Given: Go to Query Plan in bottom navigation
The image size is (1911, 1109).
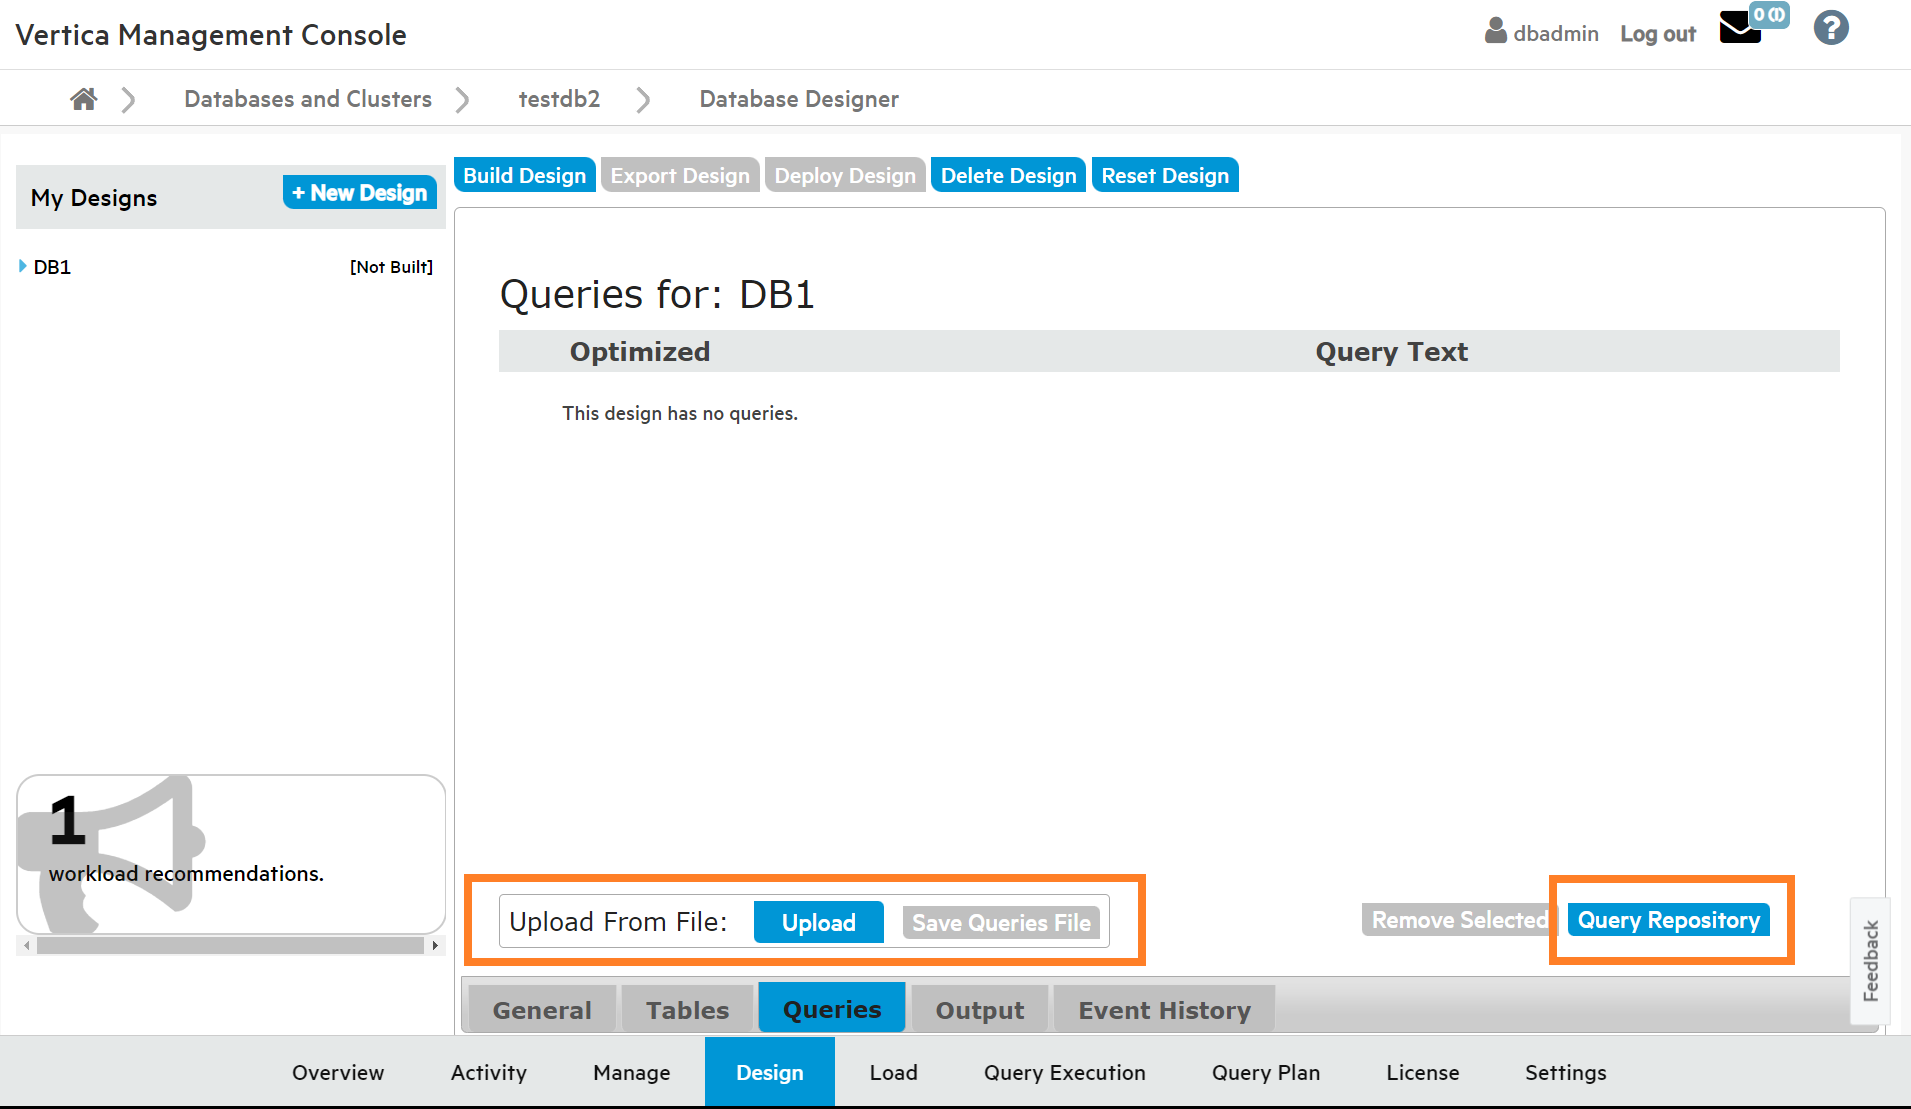Looking at the screenshot, I should [1265, 1072].
